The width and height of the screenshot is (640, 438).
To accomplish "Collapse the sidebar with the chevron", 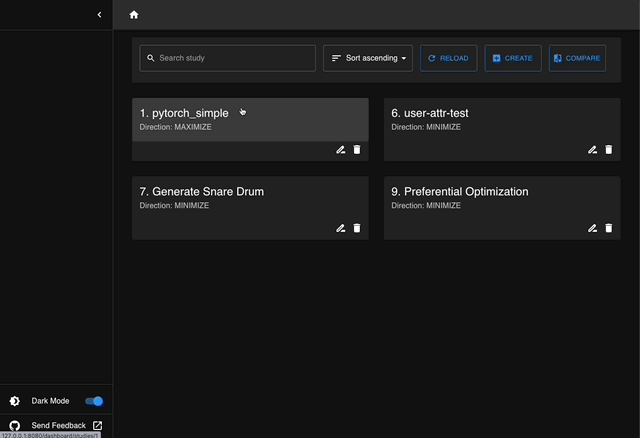I will point(99,15).
